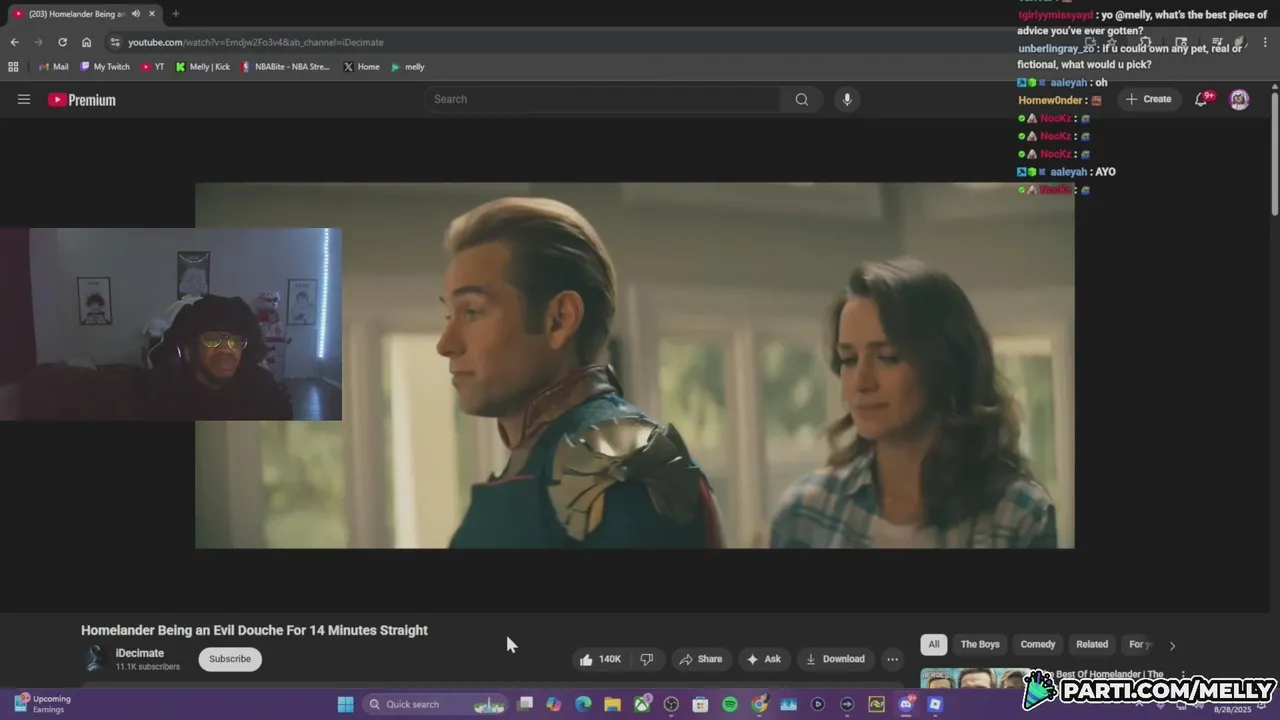The width and height of the screenshot is (1280, 720).
Task: Open the YT bookmark
Action: [x=153, y=67]
